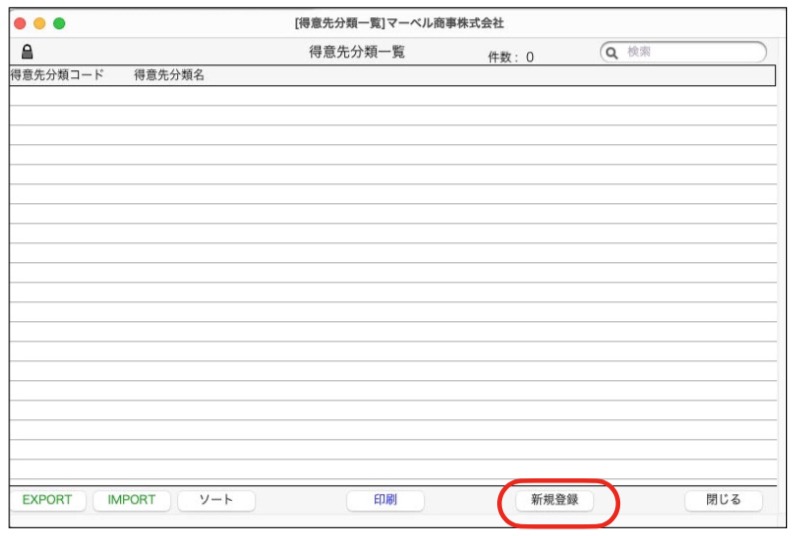
Task: Select the 得意先分類名 column header
Action: (x=169, y=75)
